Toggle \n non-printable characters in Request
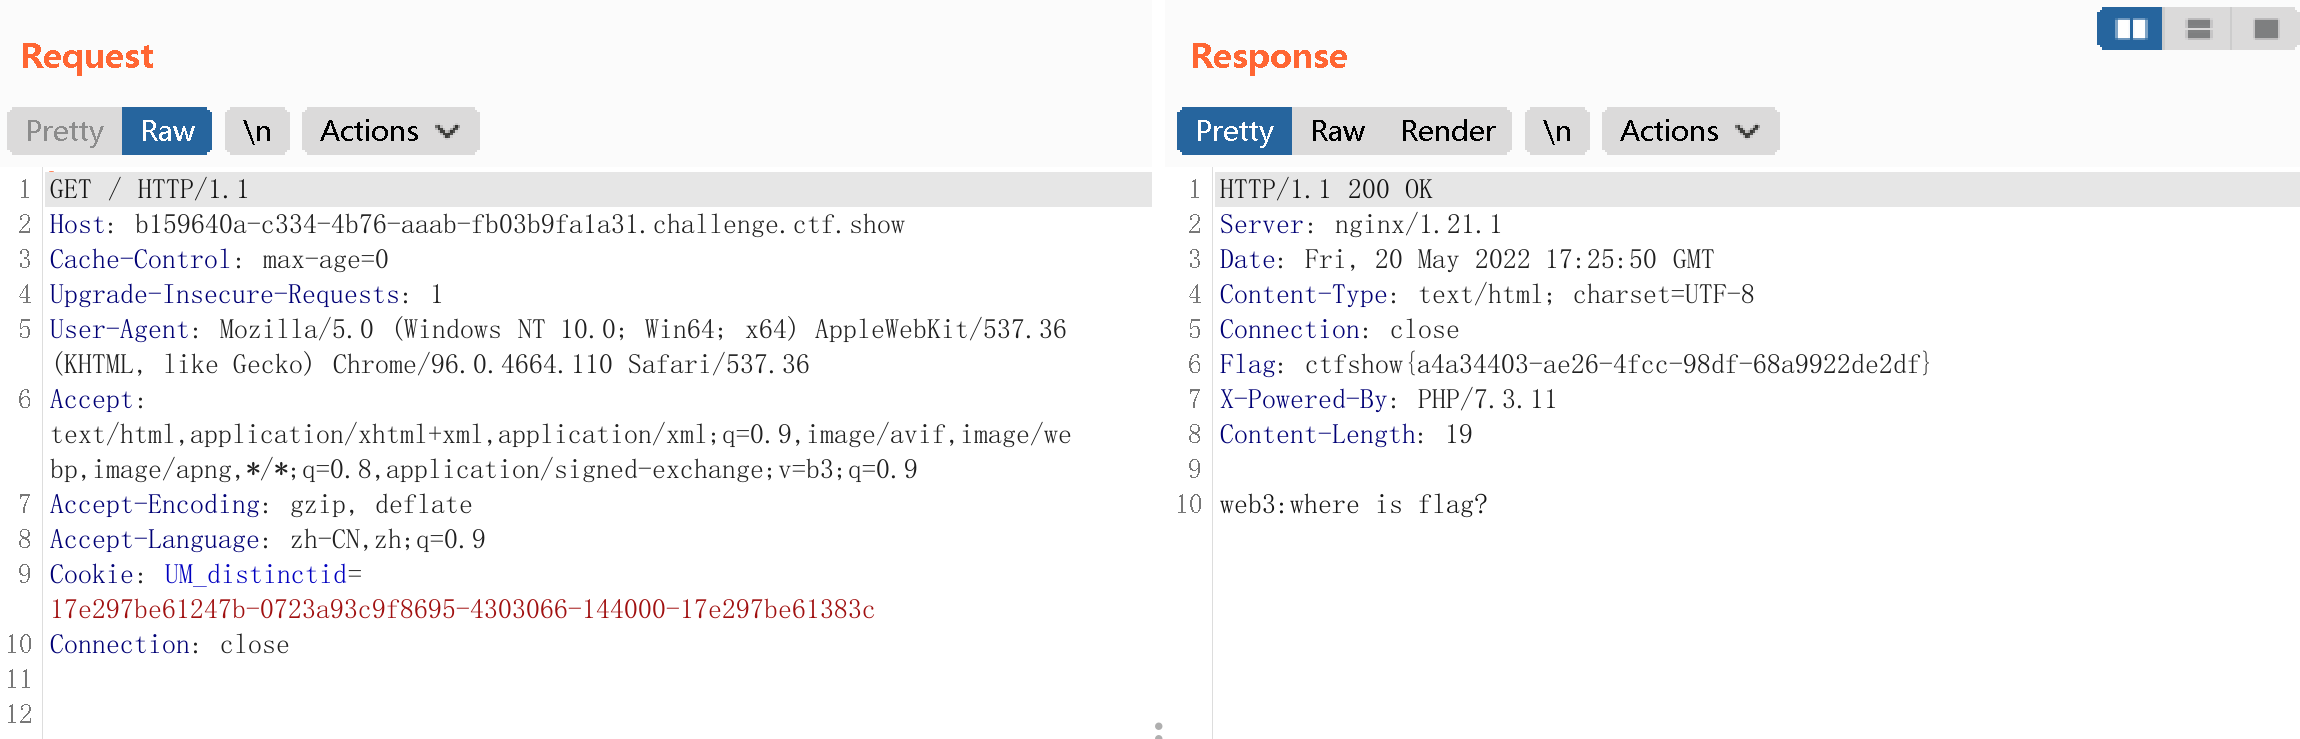 pos(257,131)
